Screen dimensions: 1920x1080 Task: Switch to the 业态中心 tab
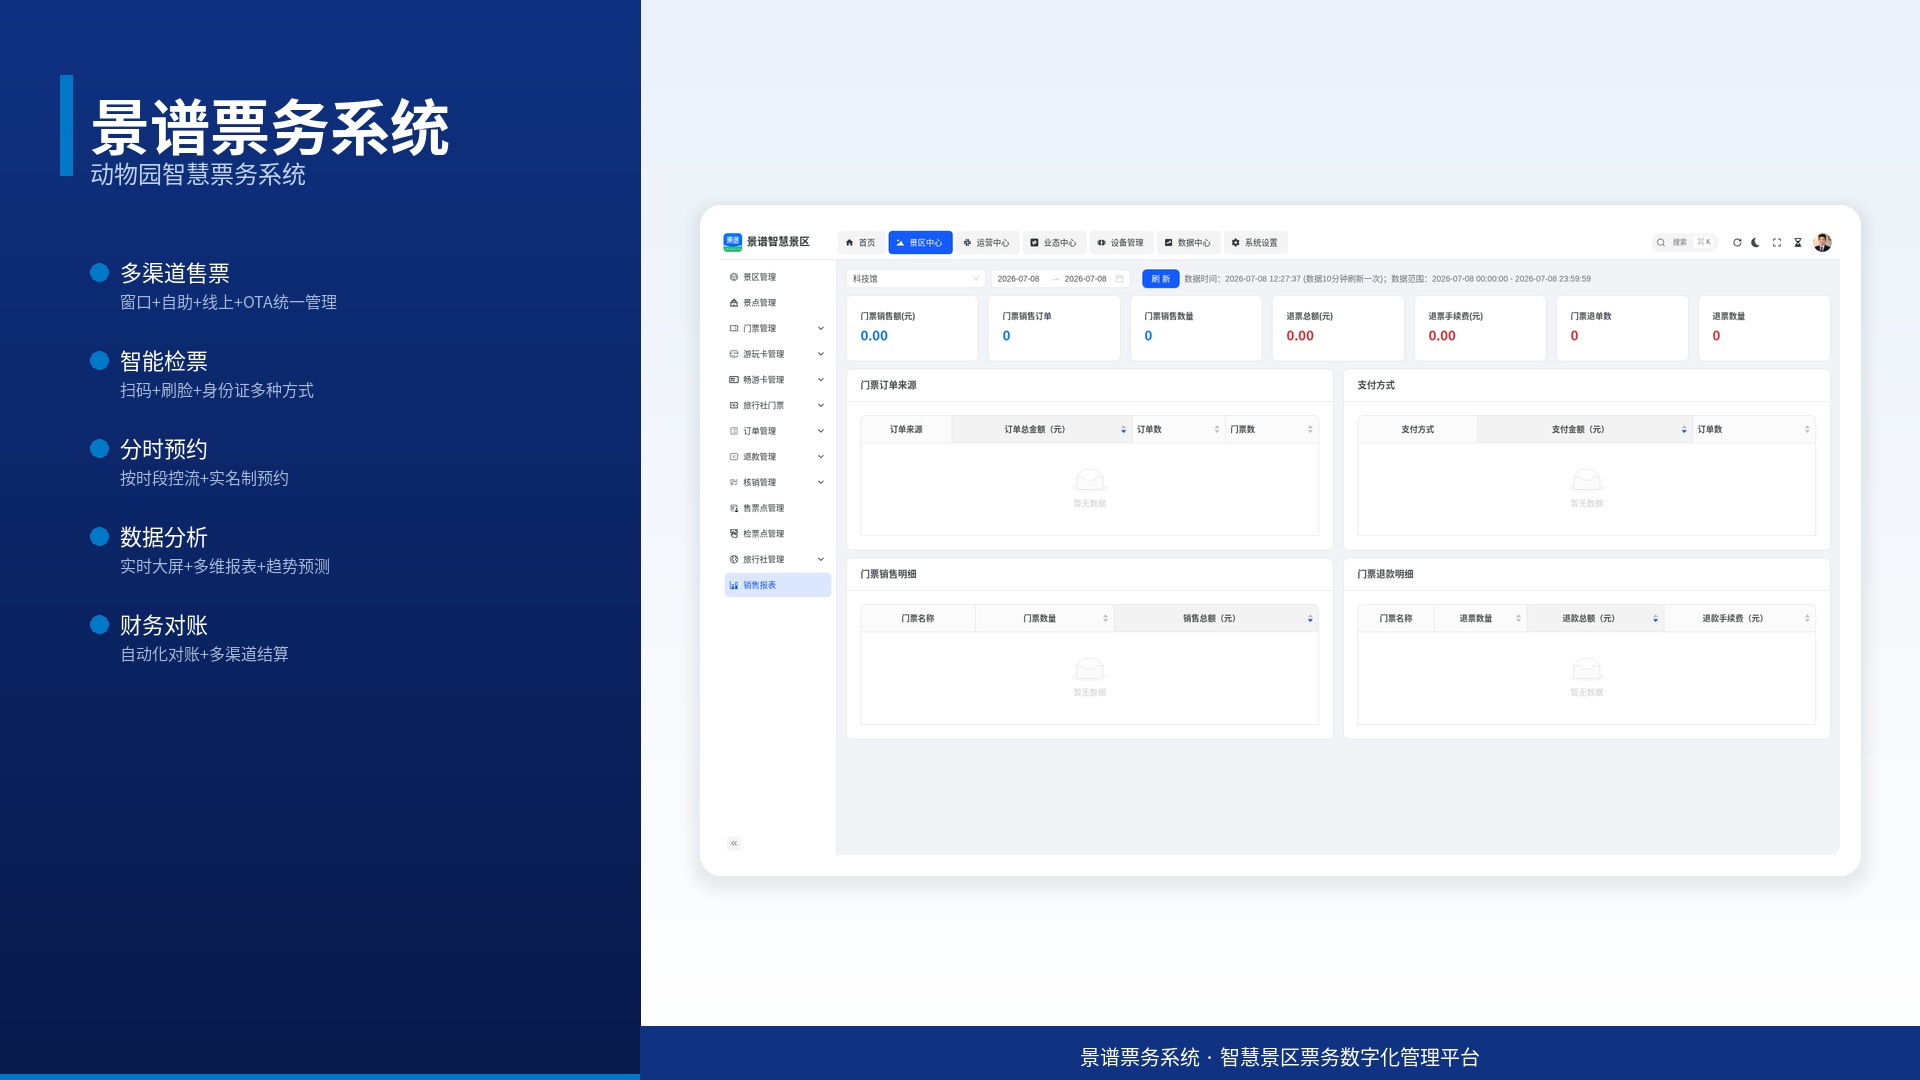(1054, 243)
